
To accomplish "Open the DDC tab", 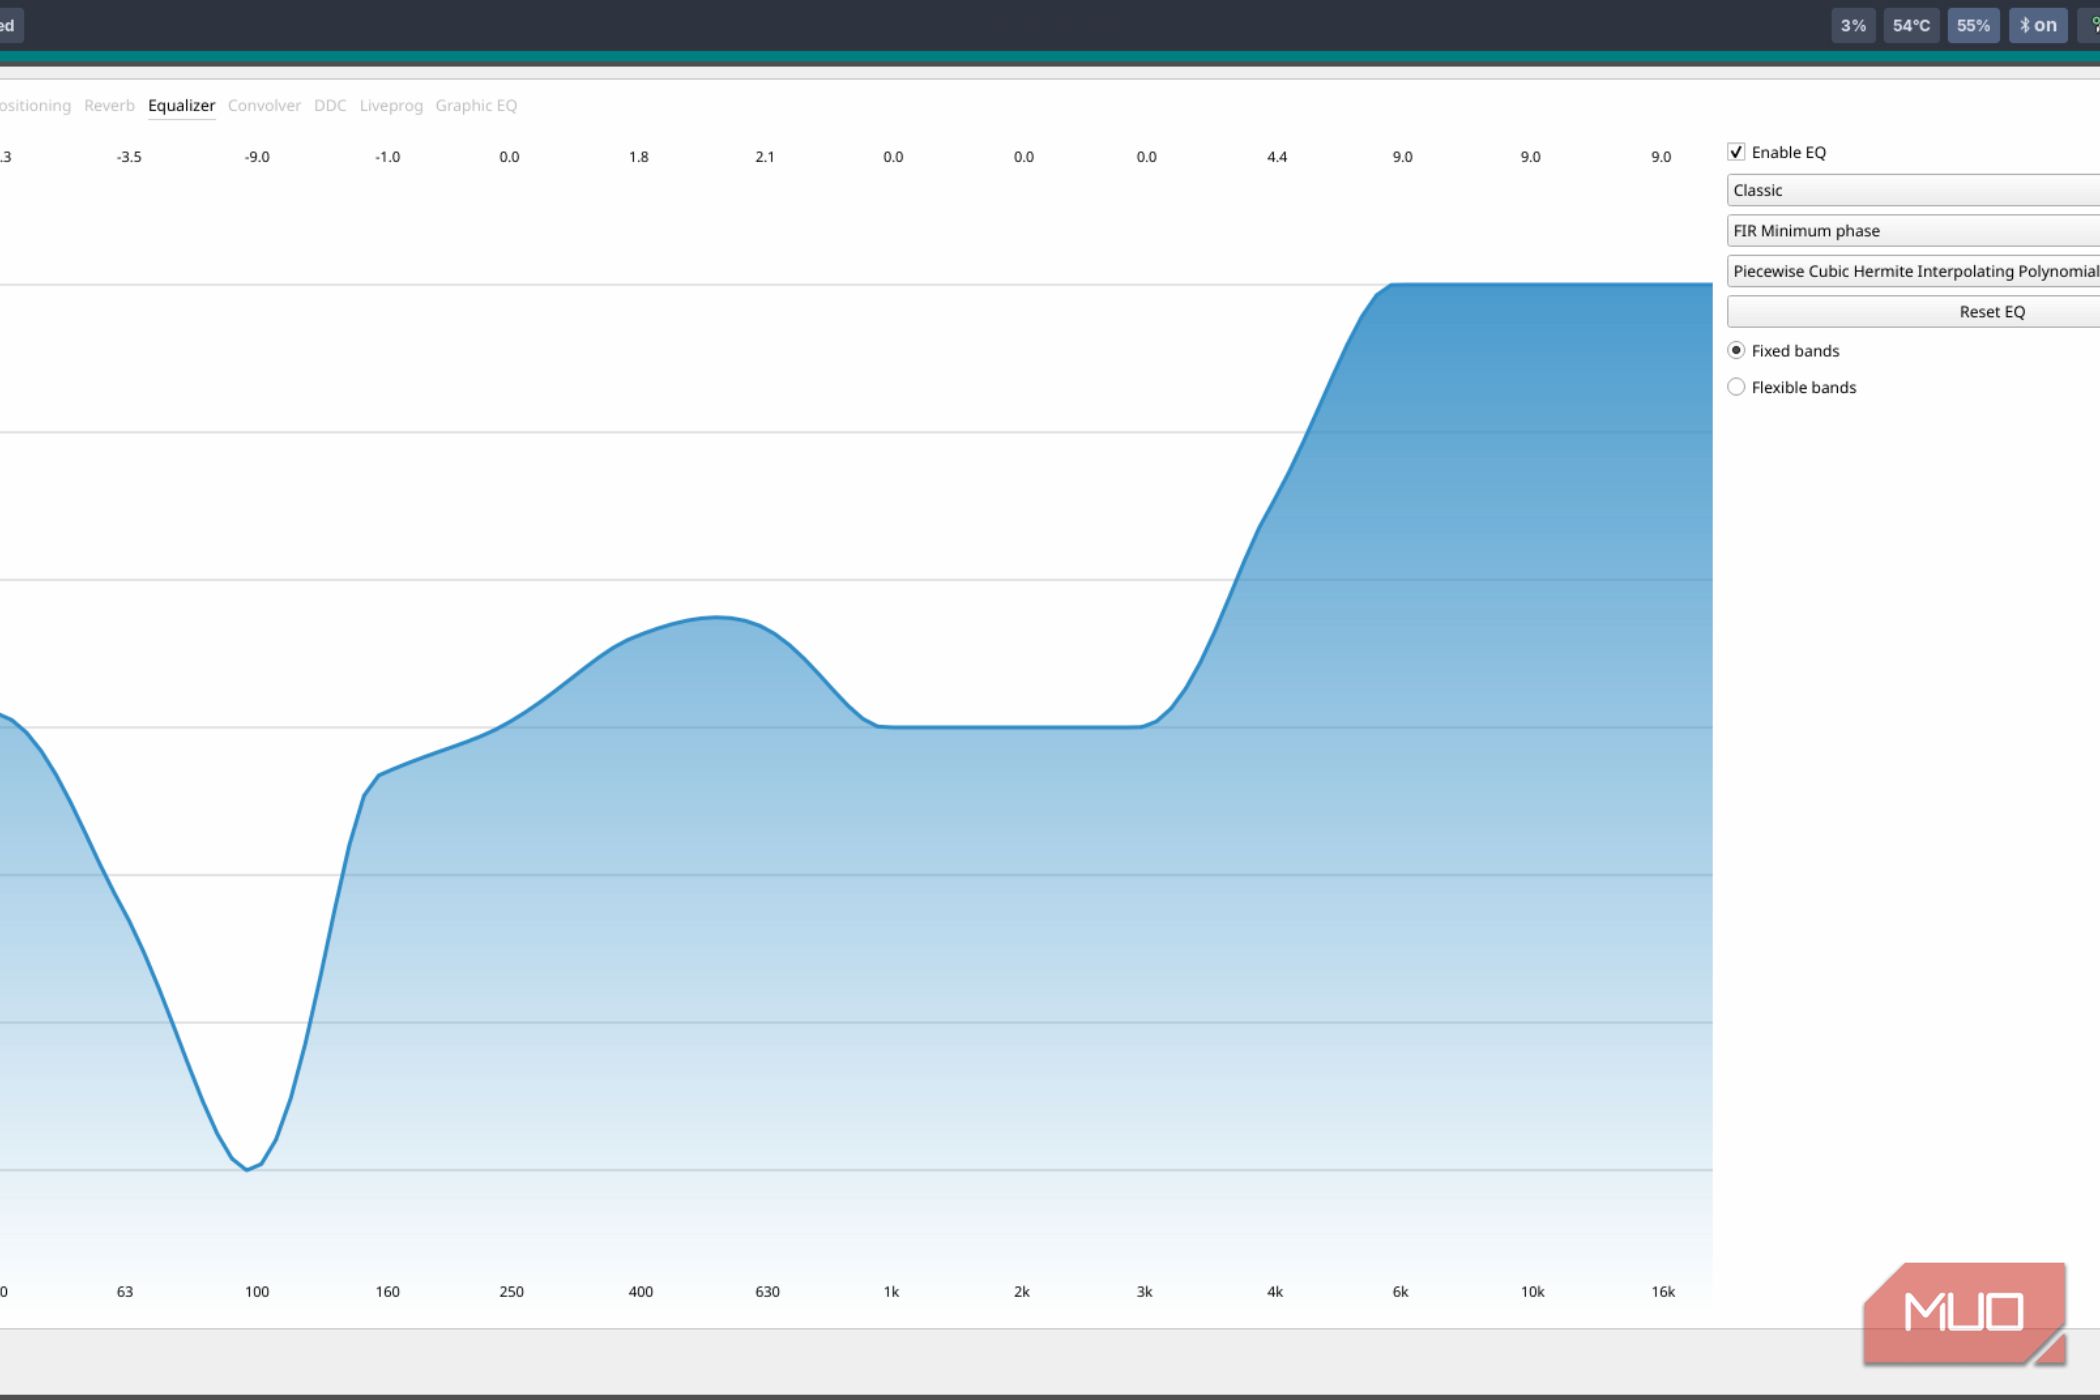I will coord(330,105).
